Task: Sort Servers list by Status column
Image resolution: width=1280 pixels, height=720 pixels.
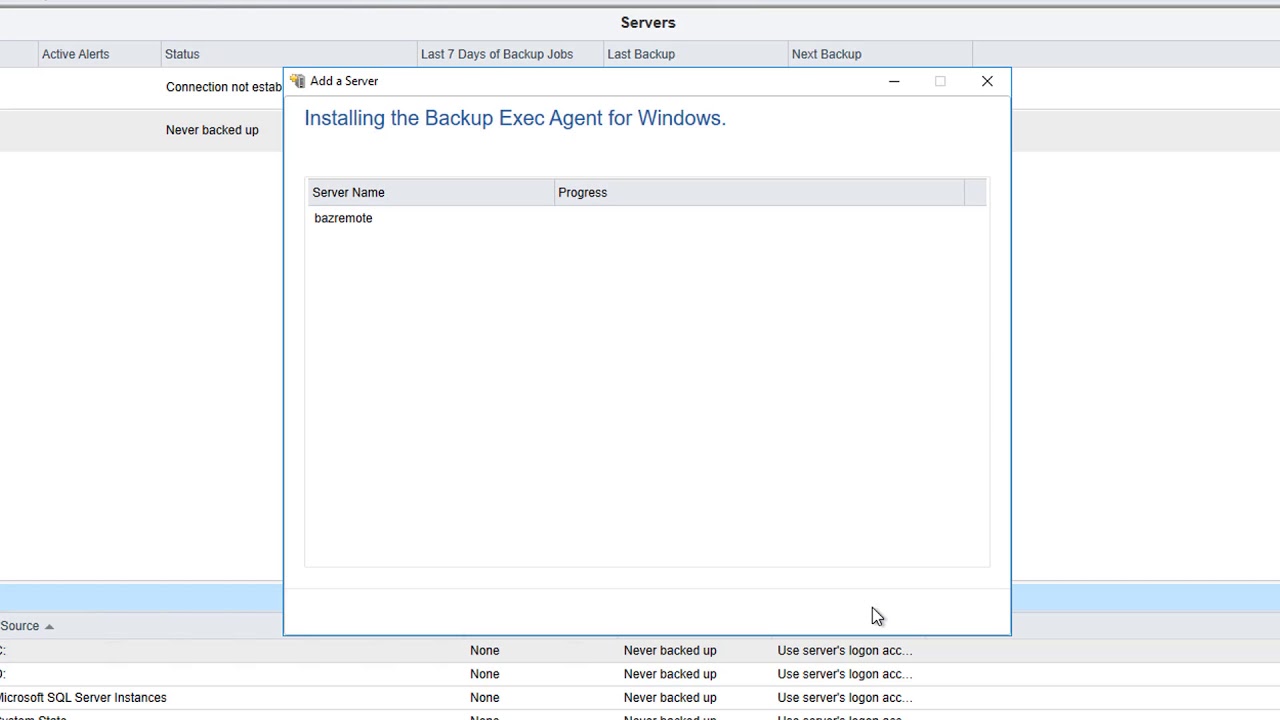Action: coord(288,54)
